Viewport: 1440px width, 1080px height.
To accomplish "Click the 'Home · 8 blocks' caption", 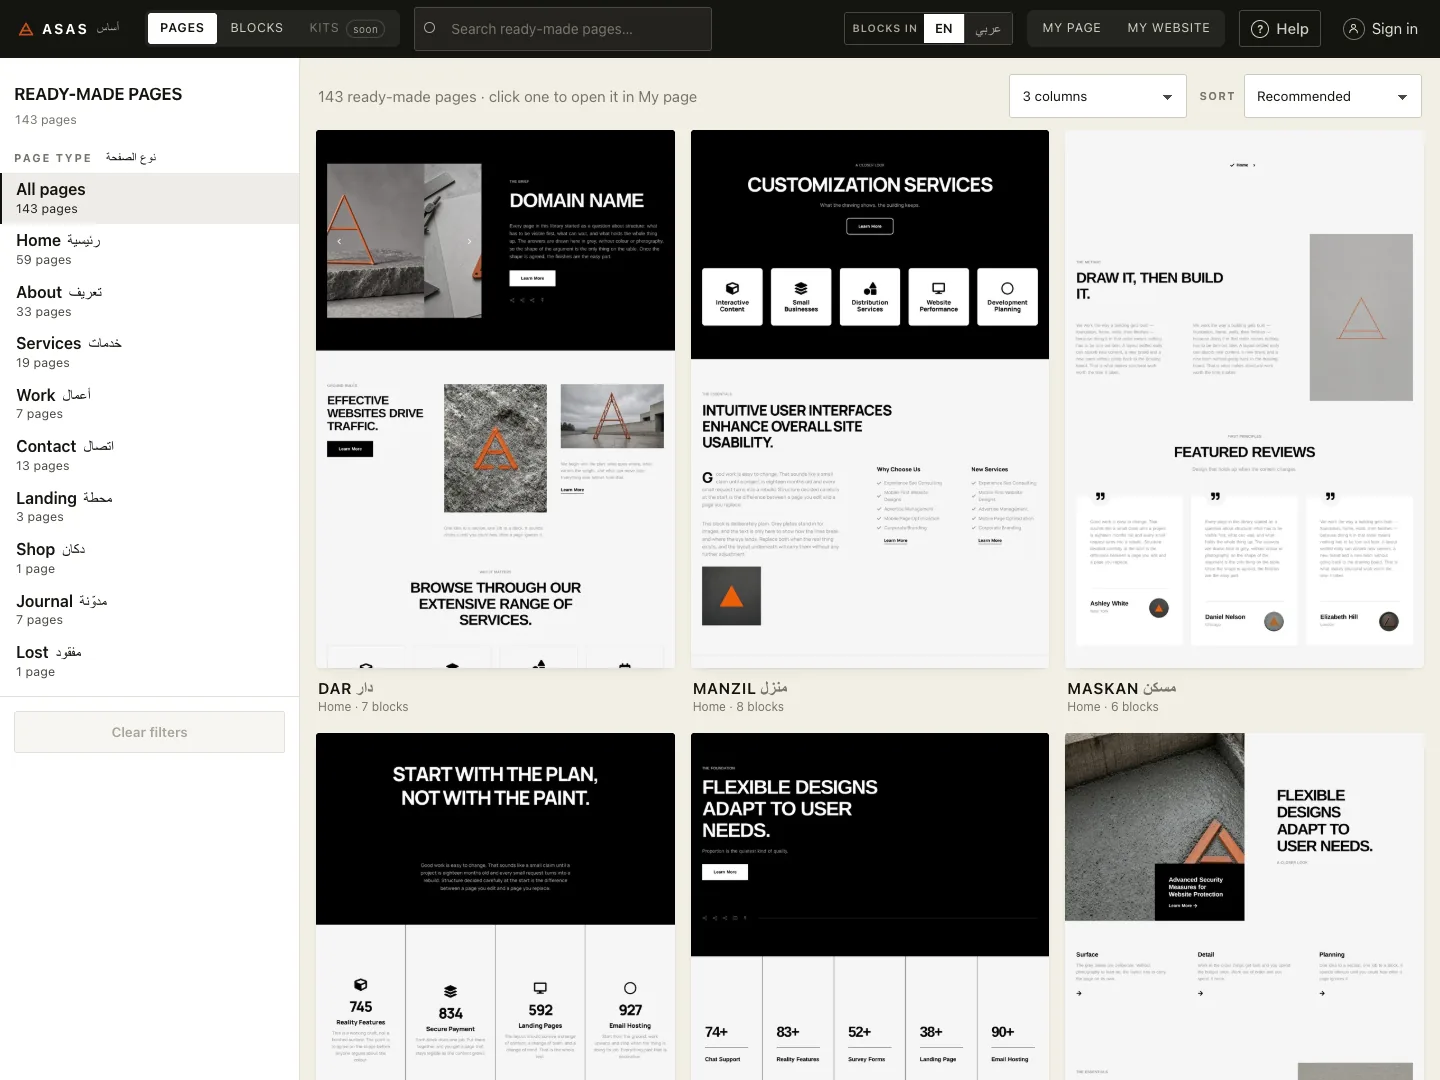I will [x=738, y=707].
